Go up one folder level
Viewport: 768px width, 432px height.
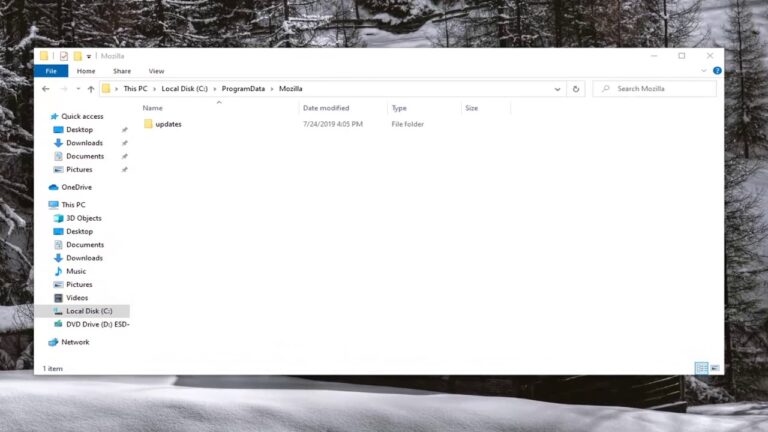(x=90, y=89)
